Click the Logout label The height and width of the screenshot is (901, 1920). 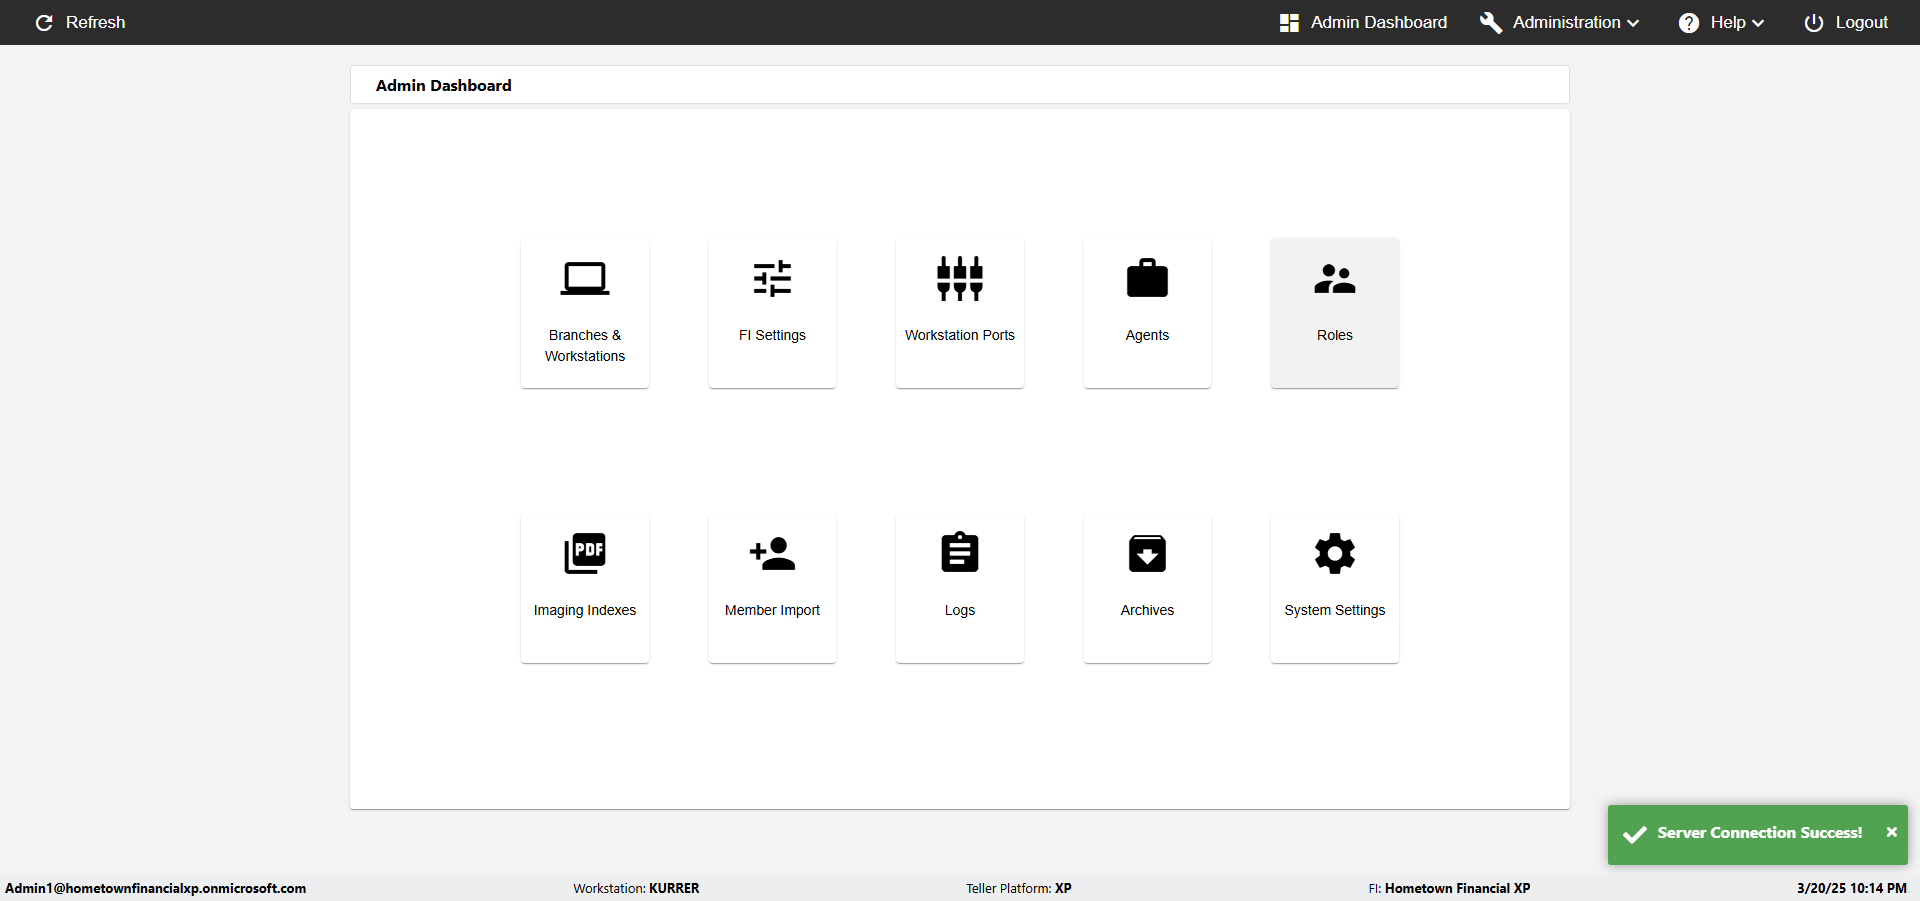pyautogui.click(x=1862, y=22)
